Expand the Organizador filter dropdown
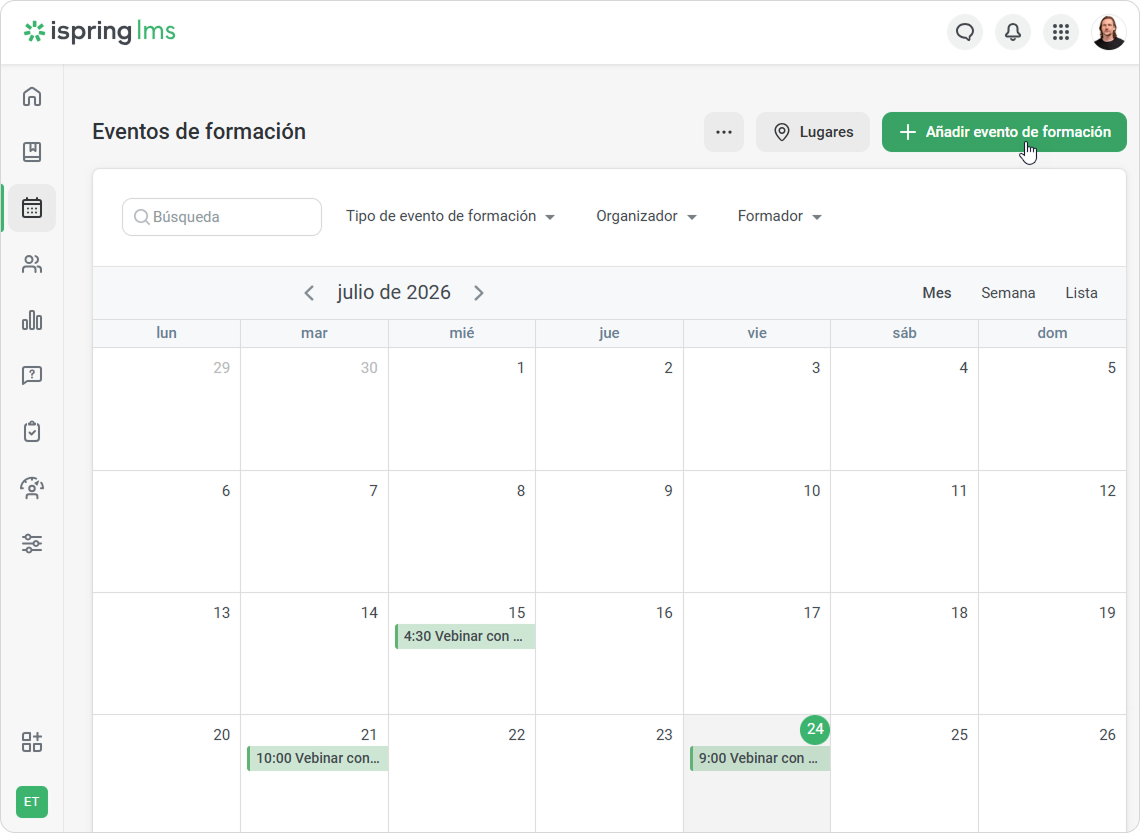Viewport: 1140px width, 833px height. pos(646,217)
